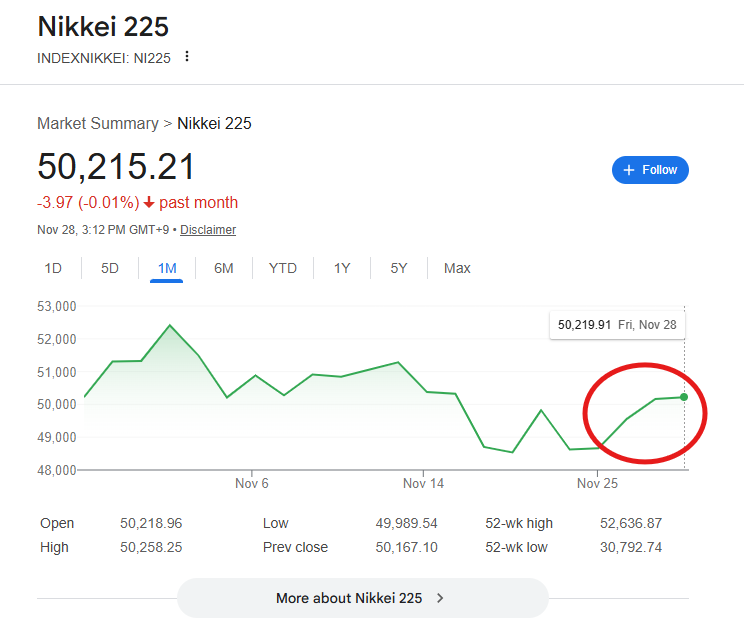Open the three-dot options menu beside NI225

point(187,56)
